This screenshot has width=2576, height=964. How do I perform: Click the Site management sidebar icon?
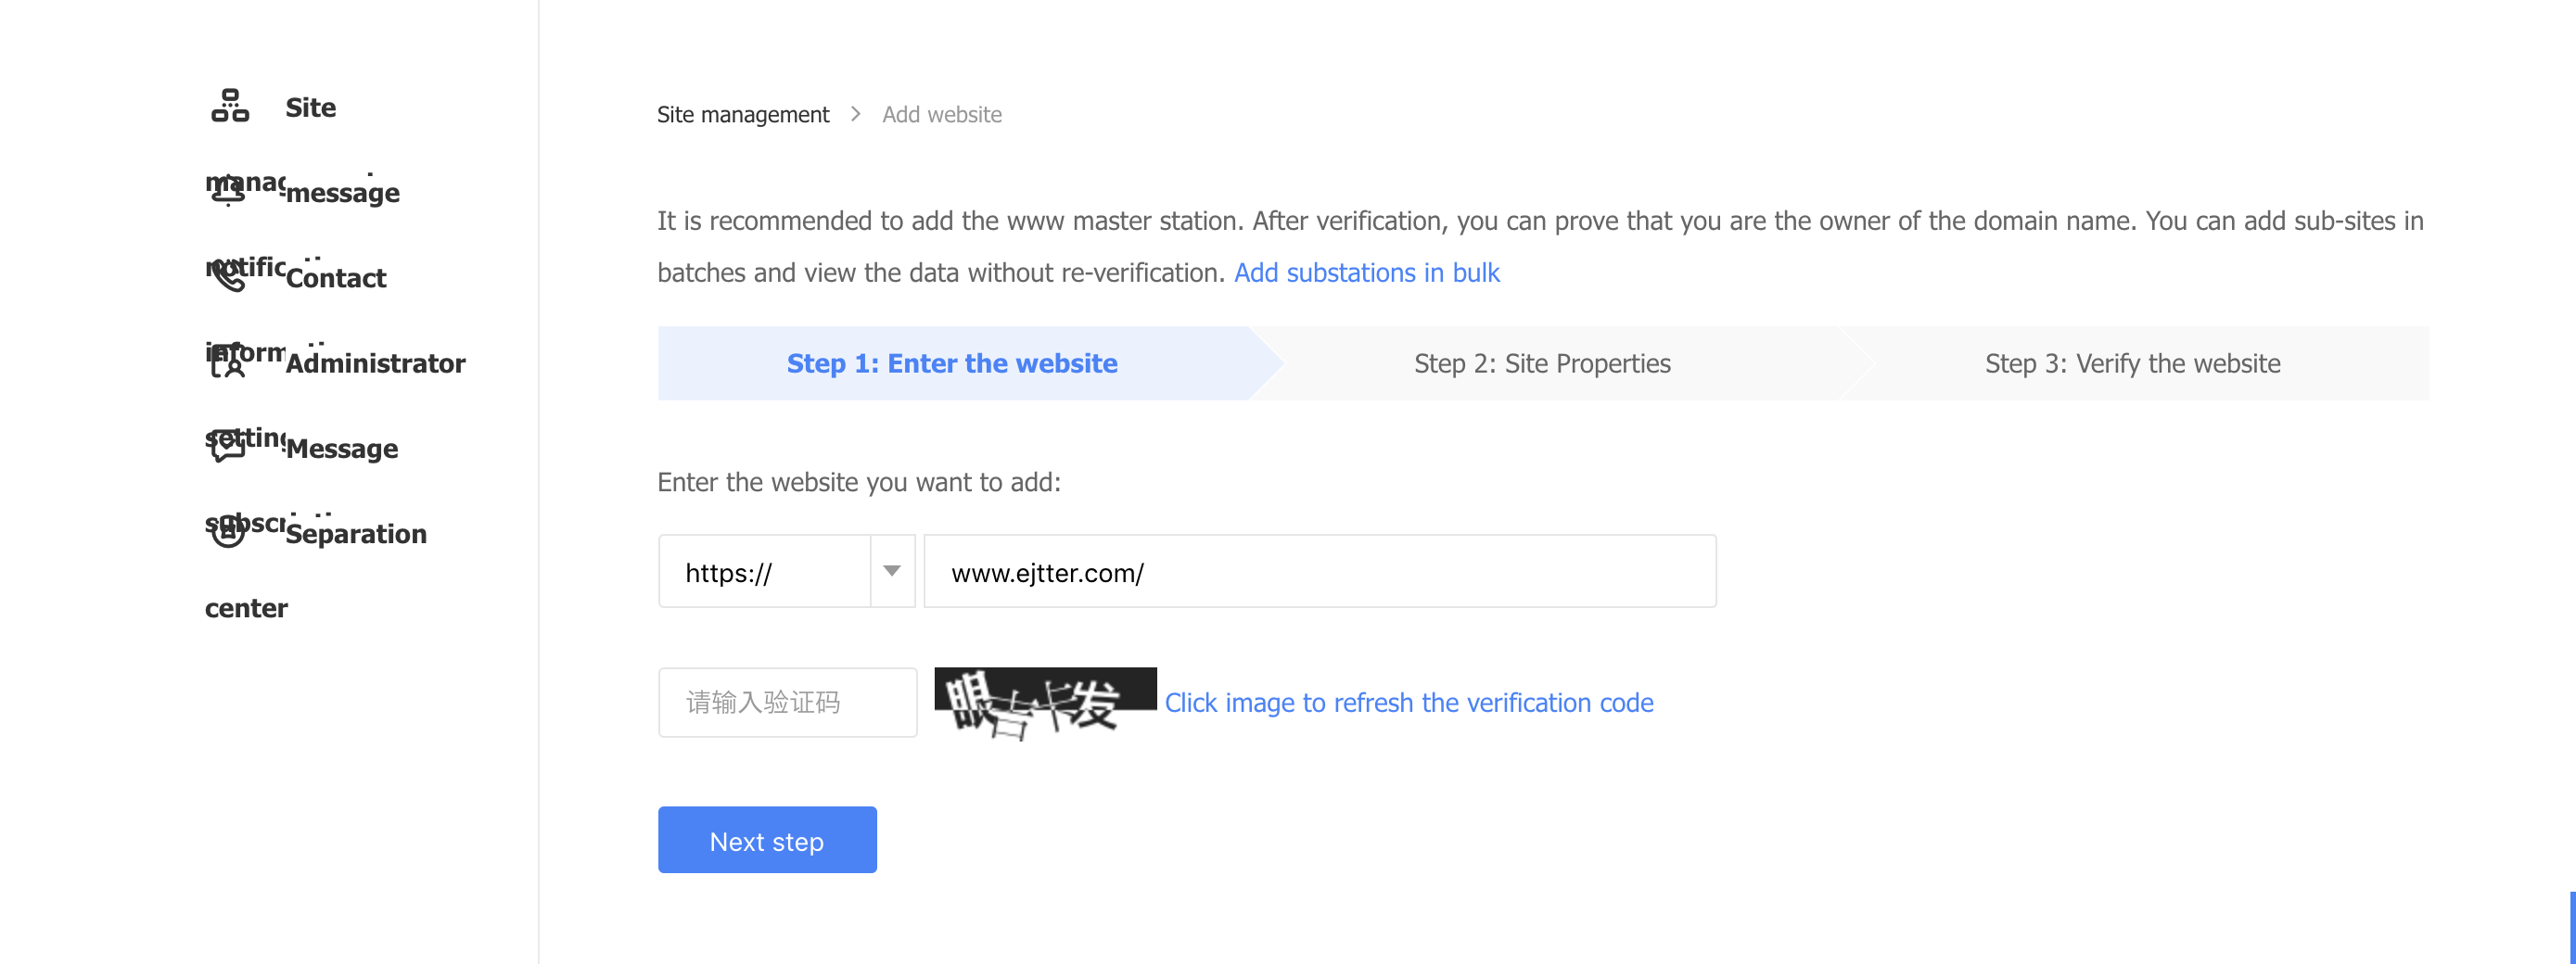pos(230,106)
